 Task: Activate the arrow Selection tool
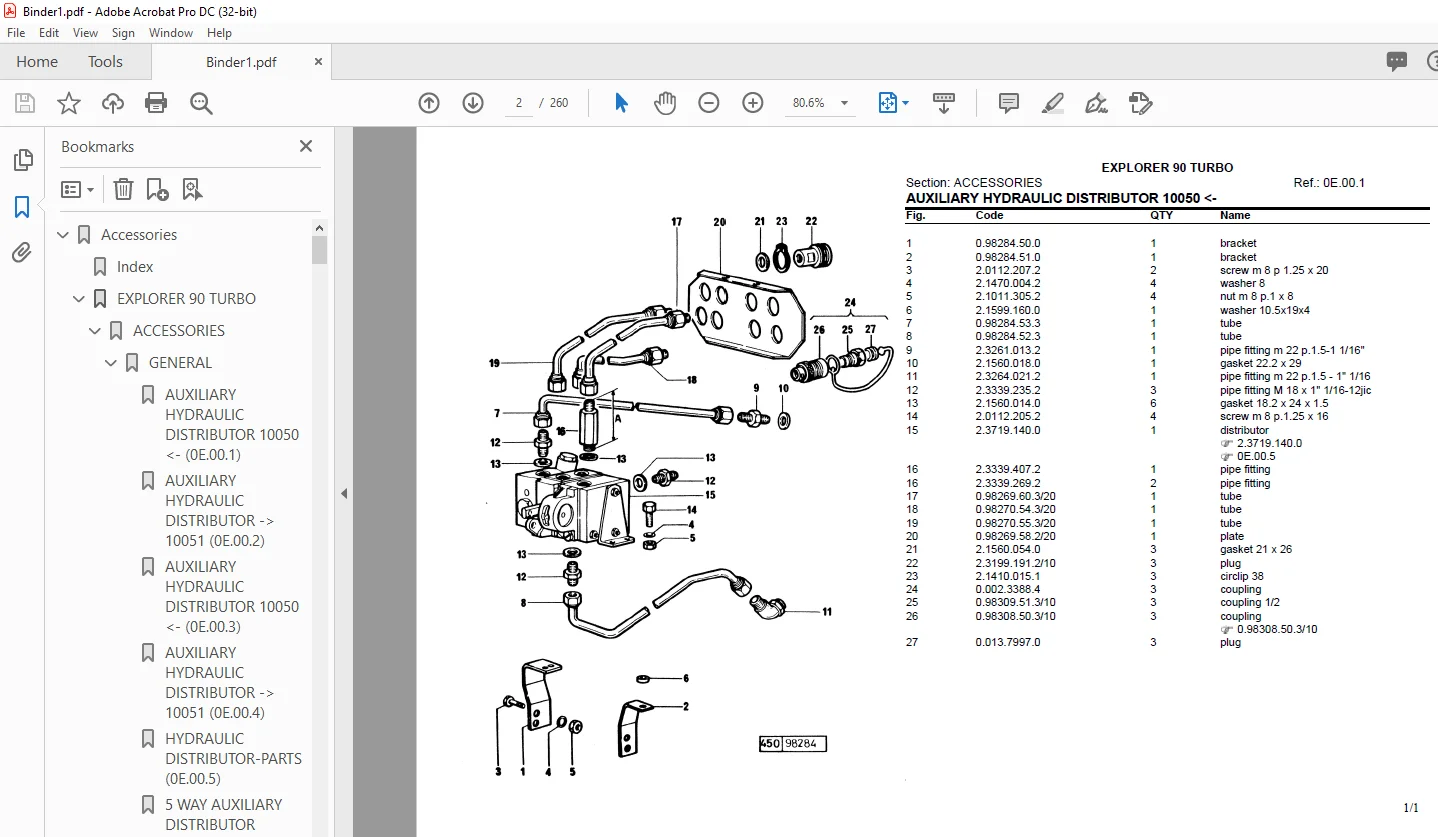coord(621,103)
